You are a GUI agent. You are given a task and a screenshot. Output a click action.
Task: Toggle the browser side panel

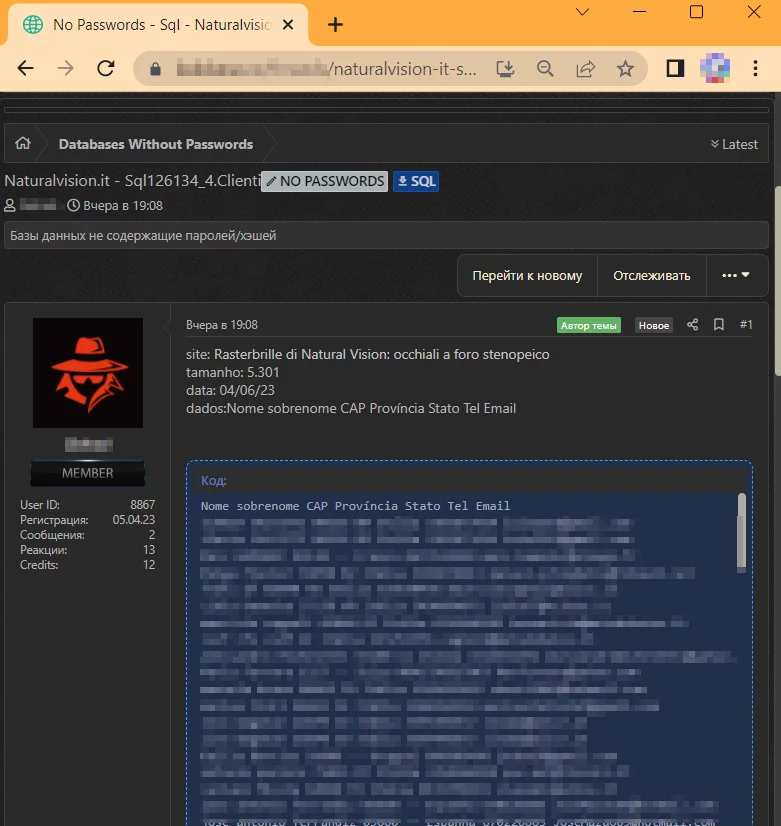(x=675, y=69)
